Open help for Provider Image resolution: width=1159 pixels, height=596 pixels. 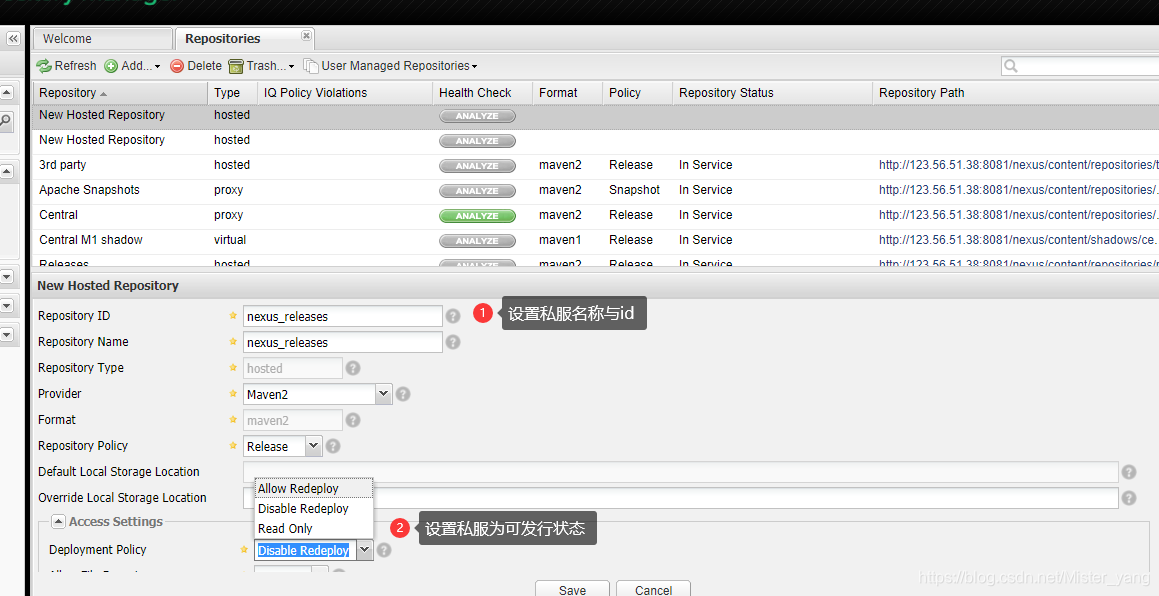[403, 394]
